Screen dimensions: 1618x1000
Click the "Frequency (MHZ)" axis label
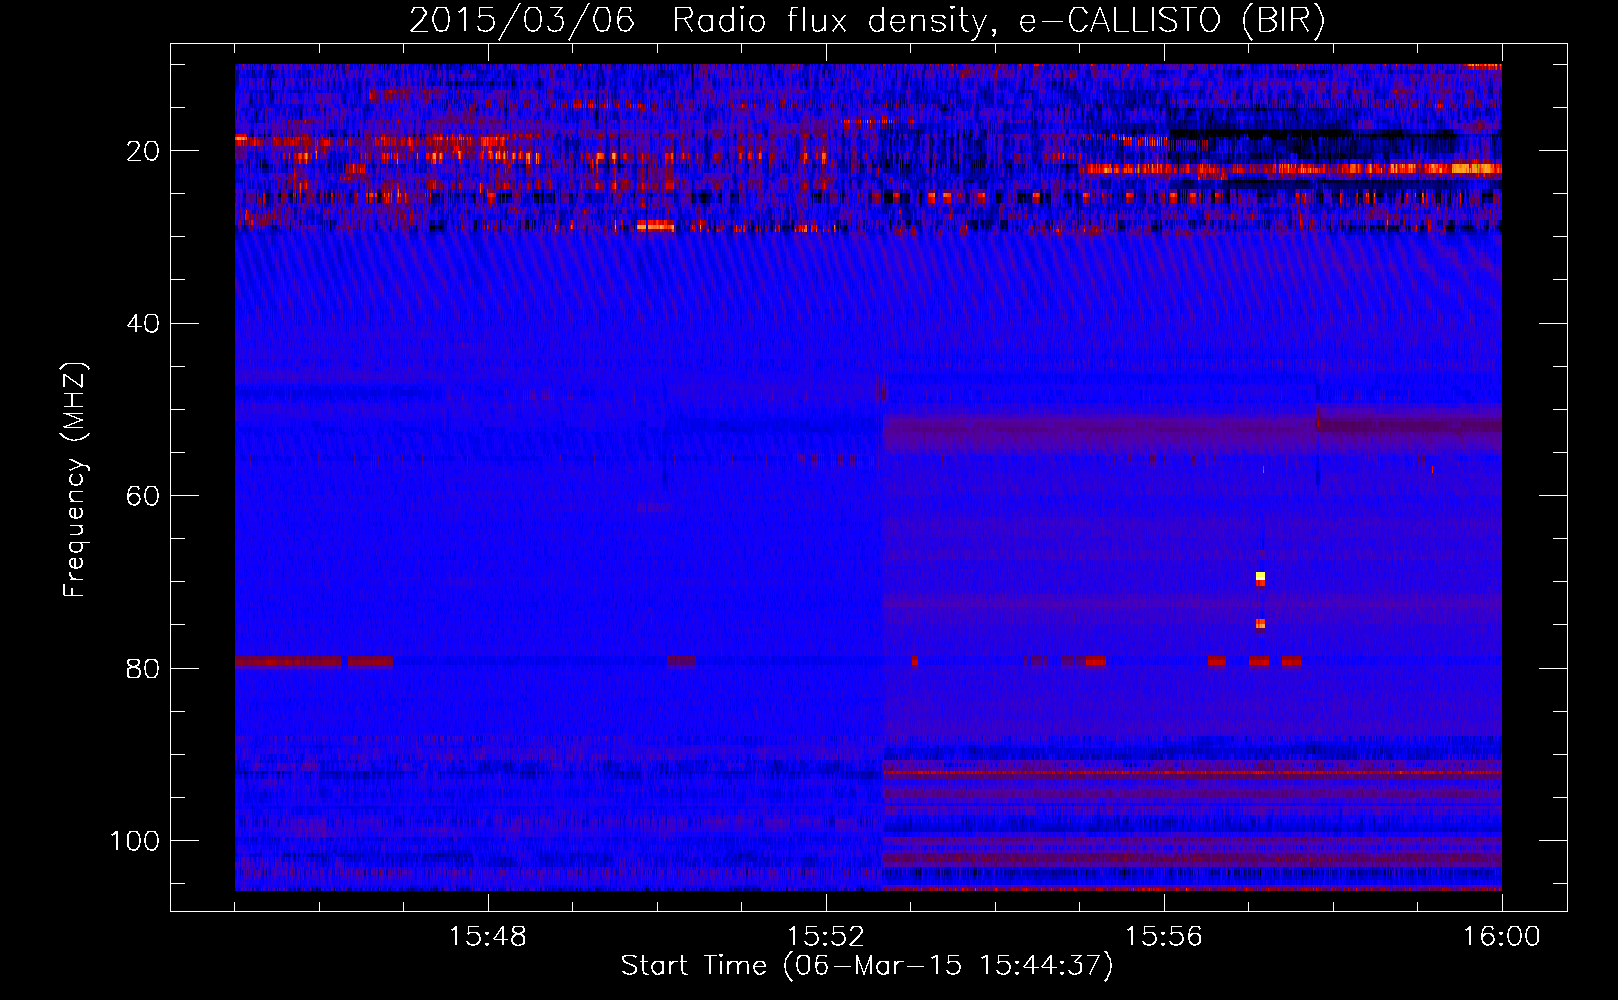click(75, 480)
